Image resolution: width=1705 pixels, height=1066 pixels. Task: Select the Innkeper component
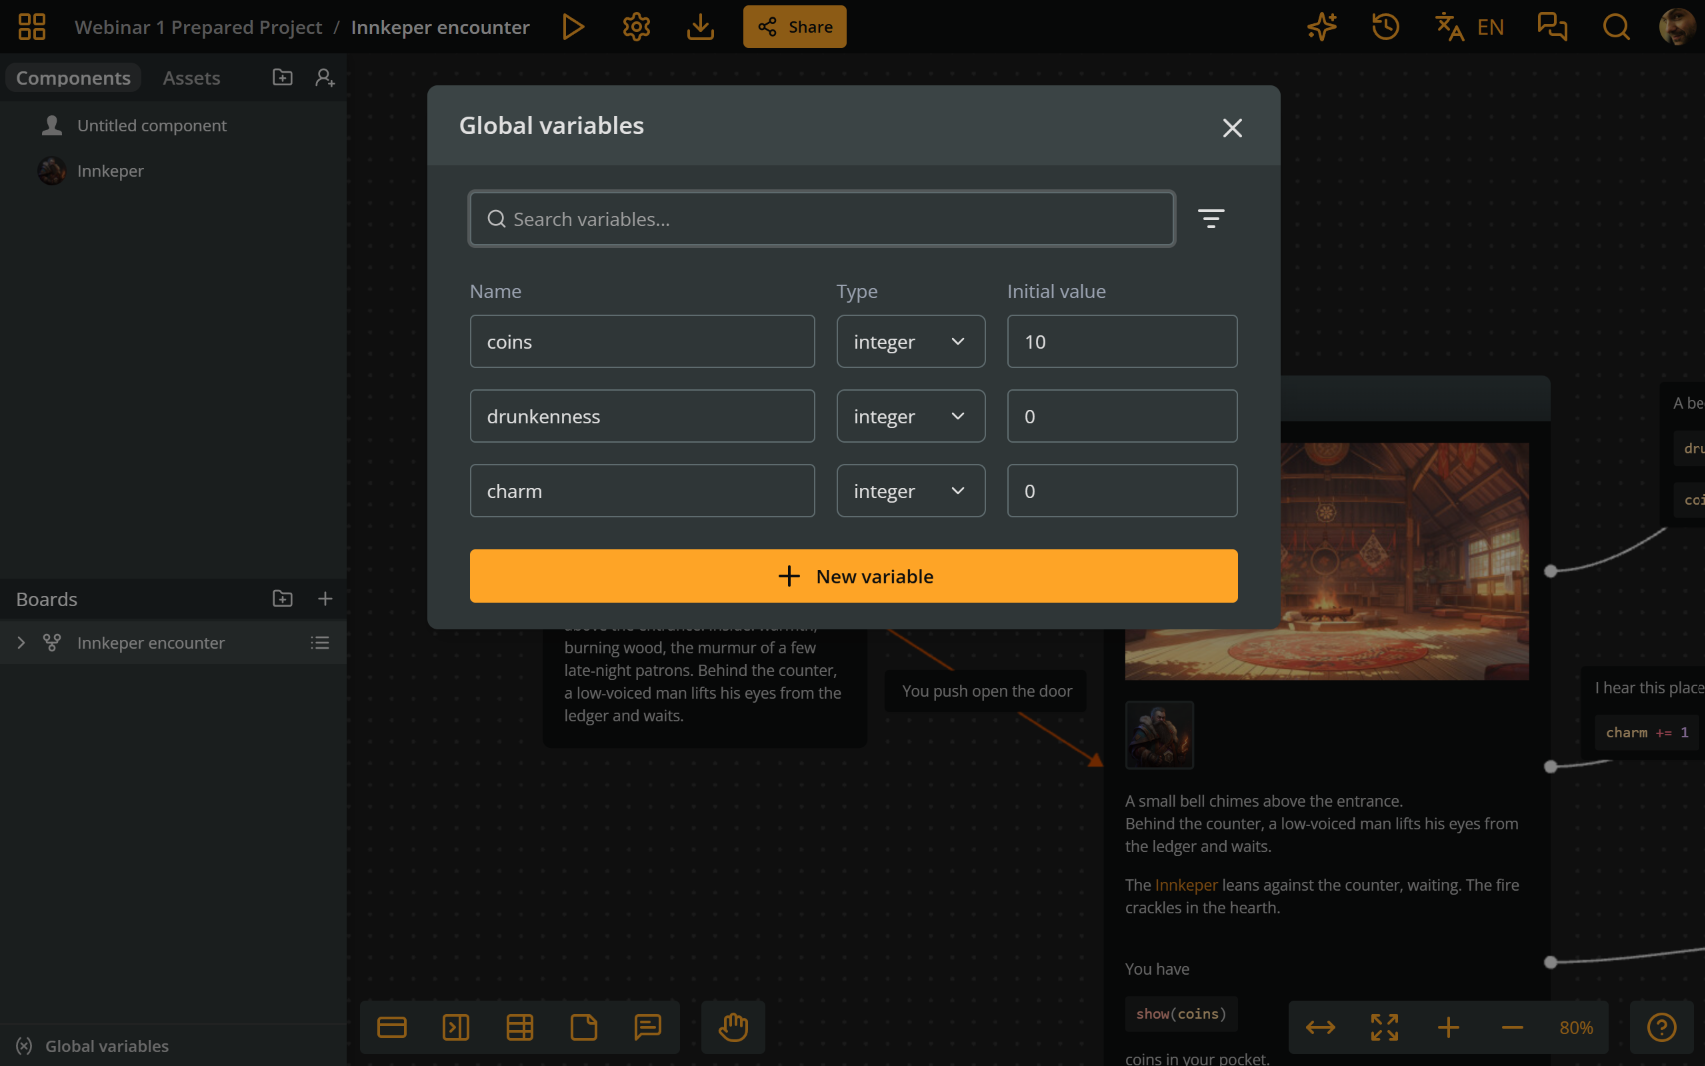[174, 171]
